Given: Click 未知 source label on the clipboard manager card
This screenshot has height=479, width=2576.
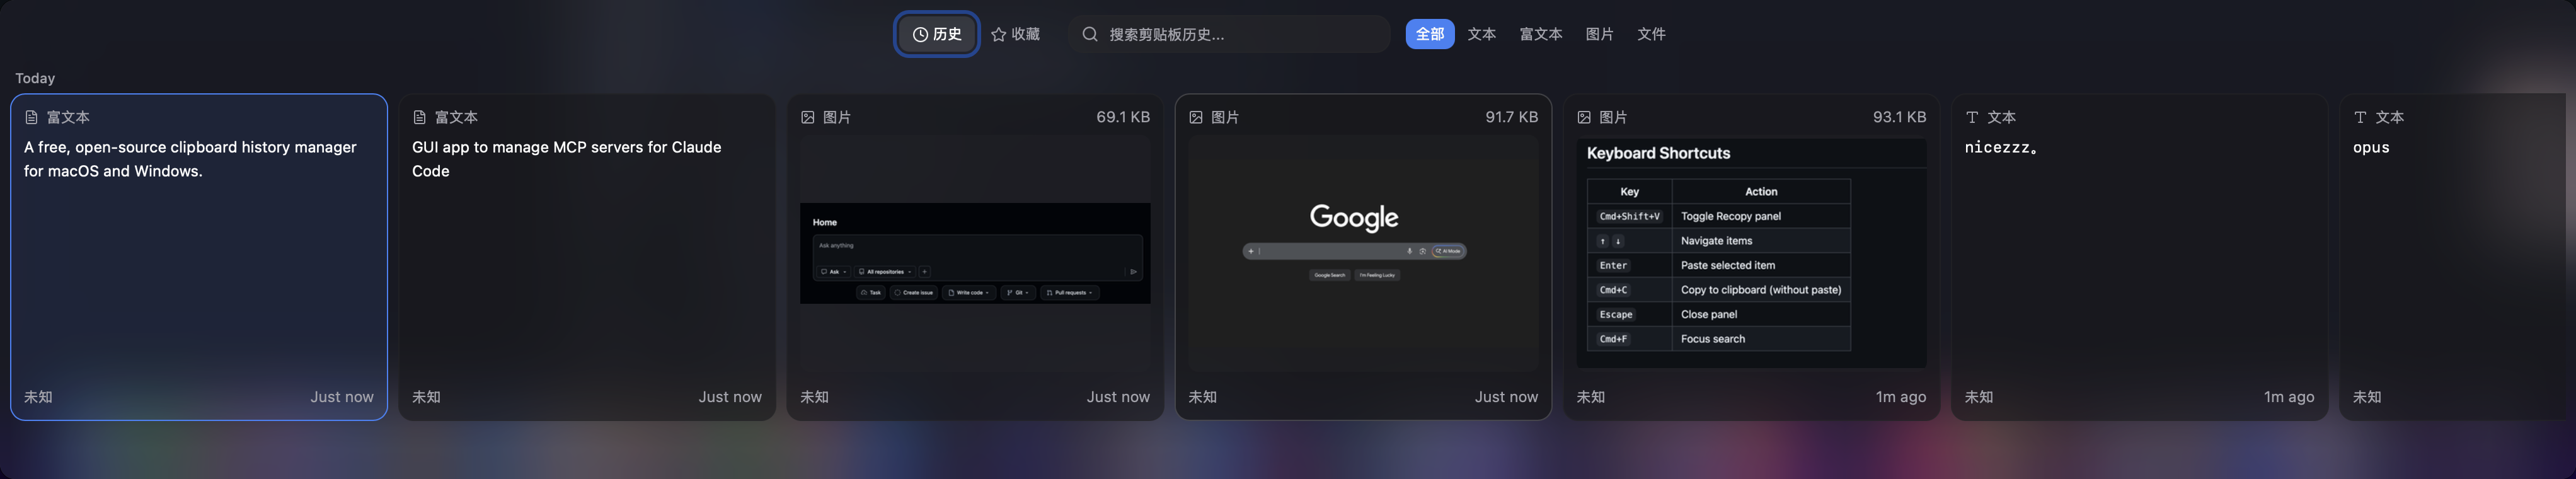Looking at the screenshot, I should tap(38, 397).
